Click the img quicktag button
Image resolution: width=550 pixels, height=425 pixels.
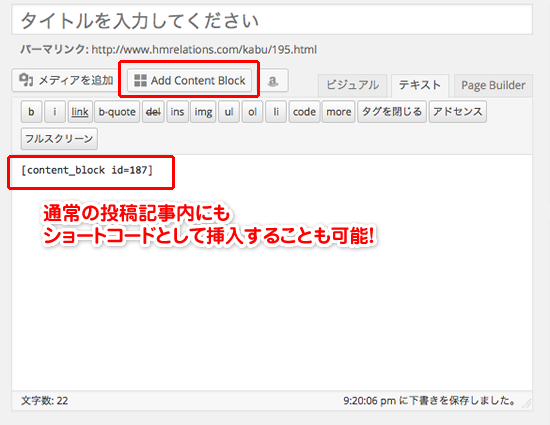203,112
